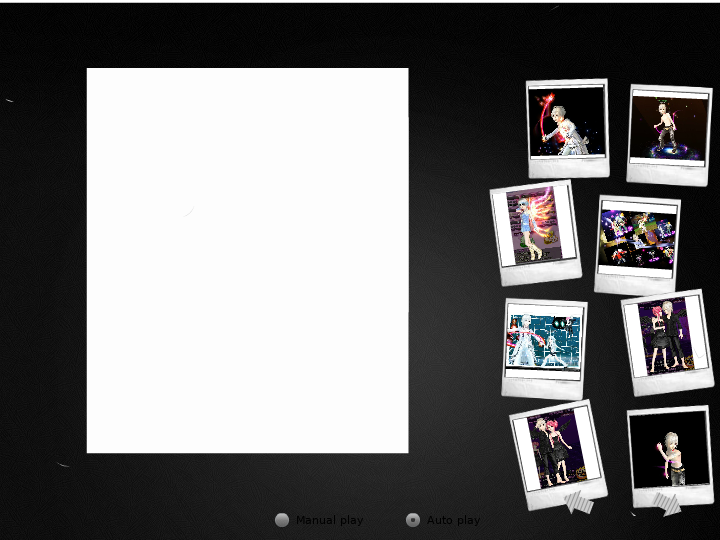
Task: Click caption strip under fiery wings photo
Action: 542,273
